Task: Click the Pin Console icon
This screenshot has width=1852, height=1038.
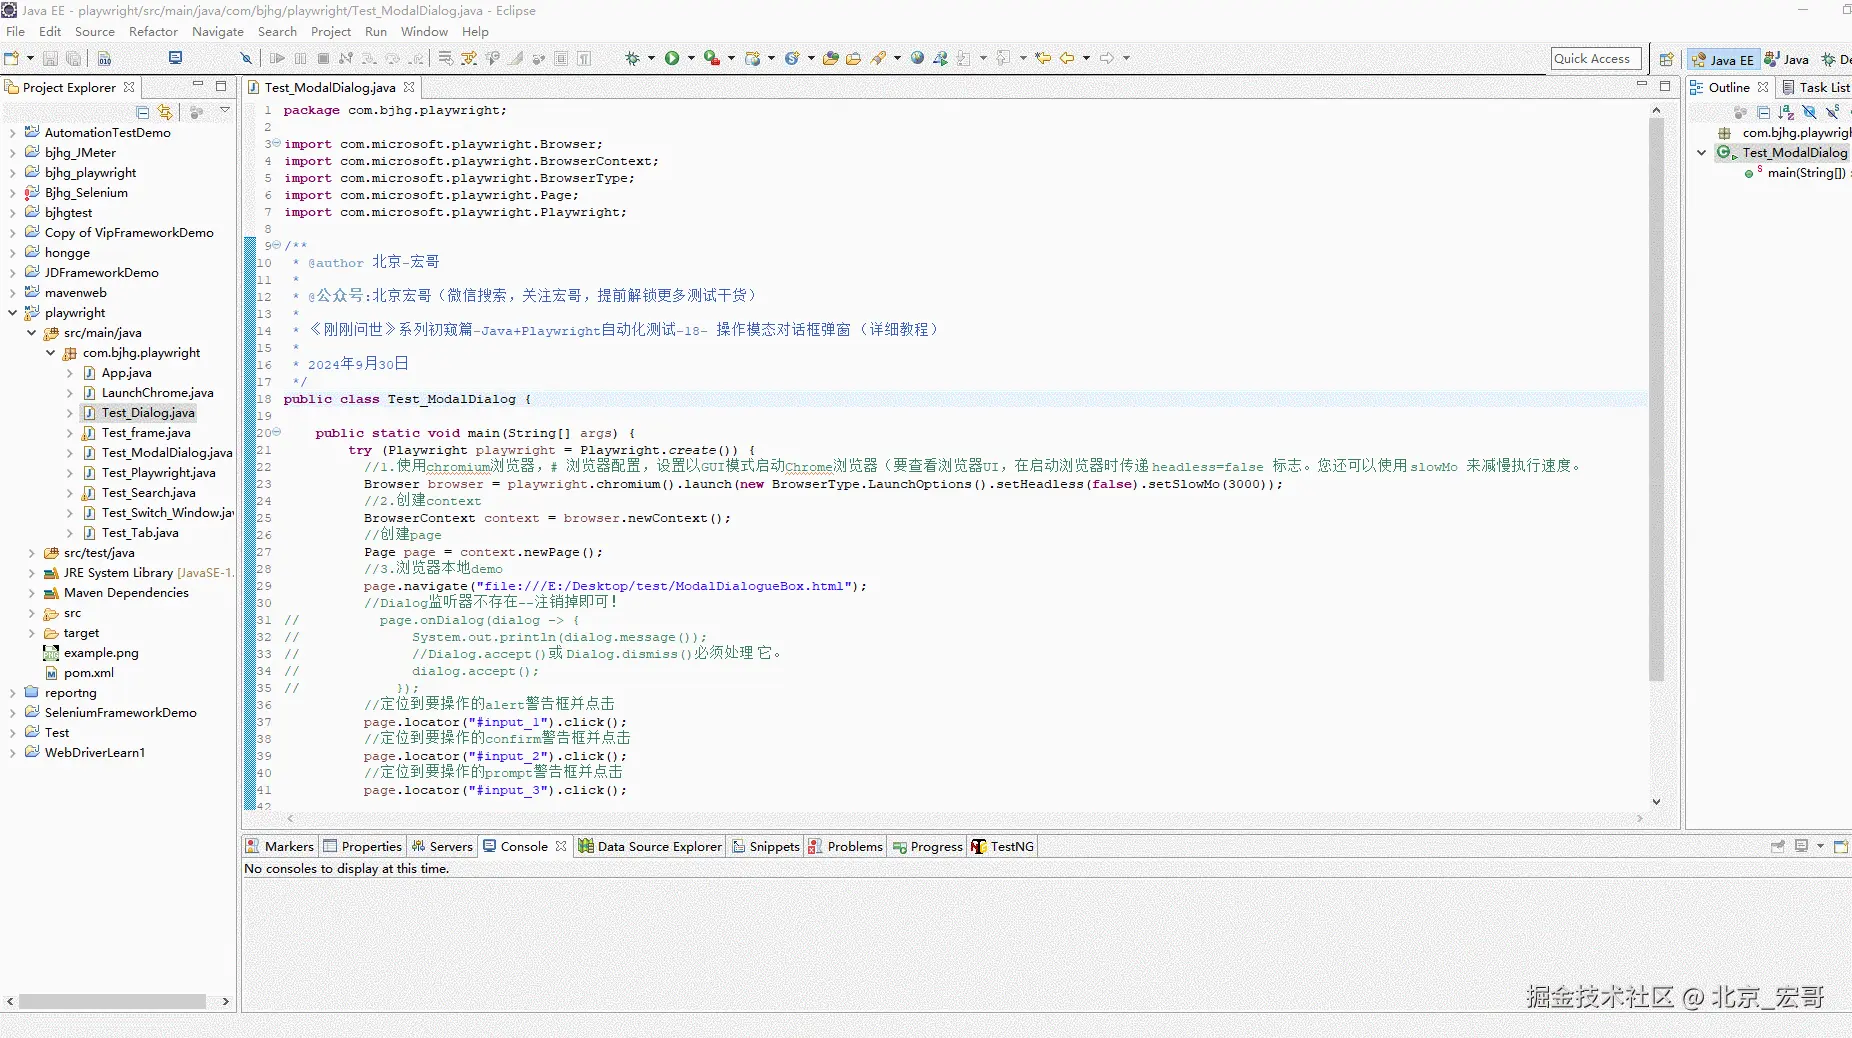Action: pos(1778,846)
